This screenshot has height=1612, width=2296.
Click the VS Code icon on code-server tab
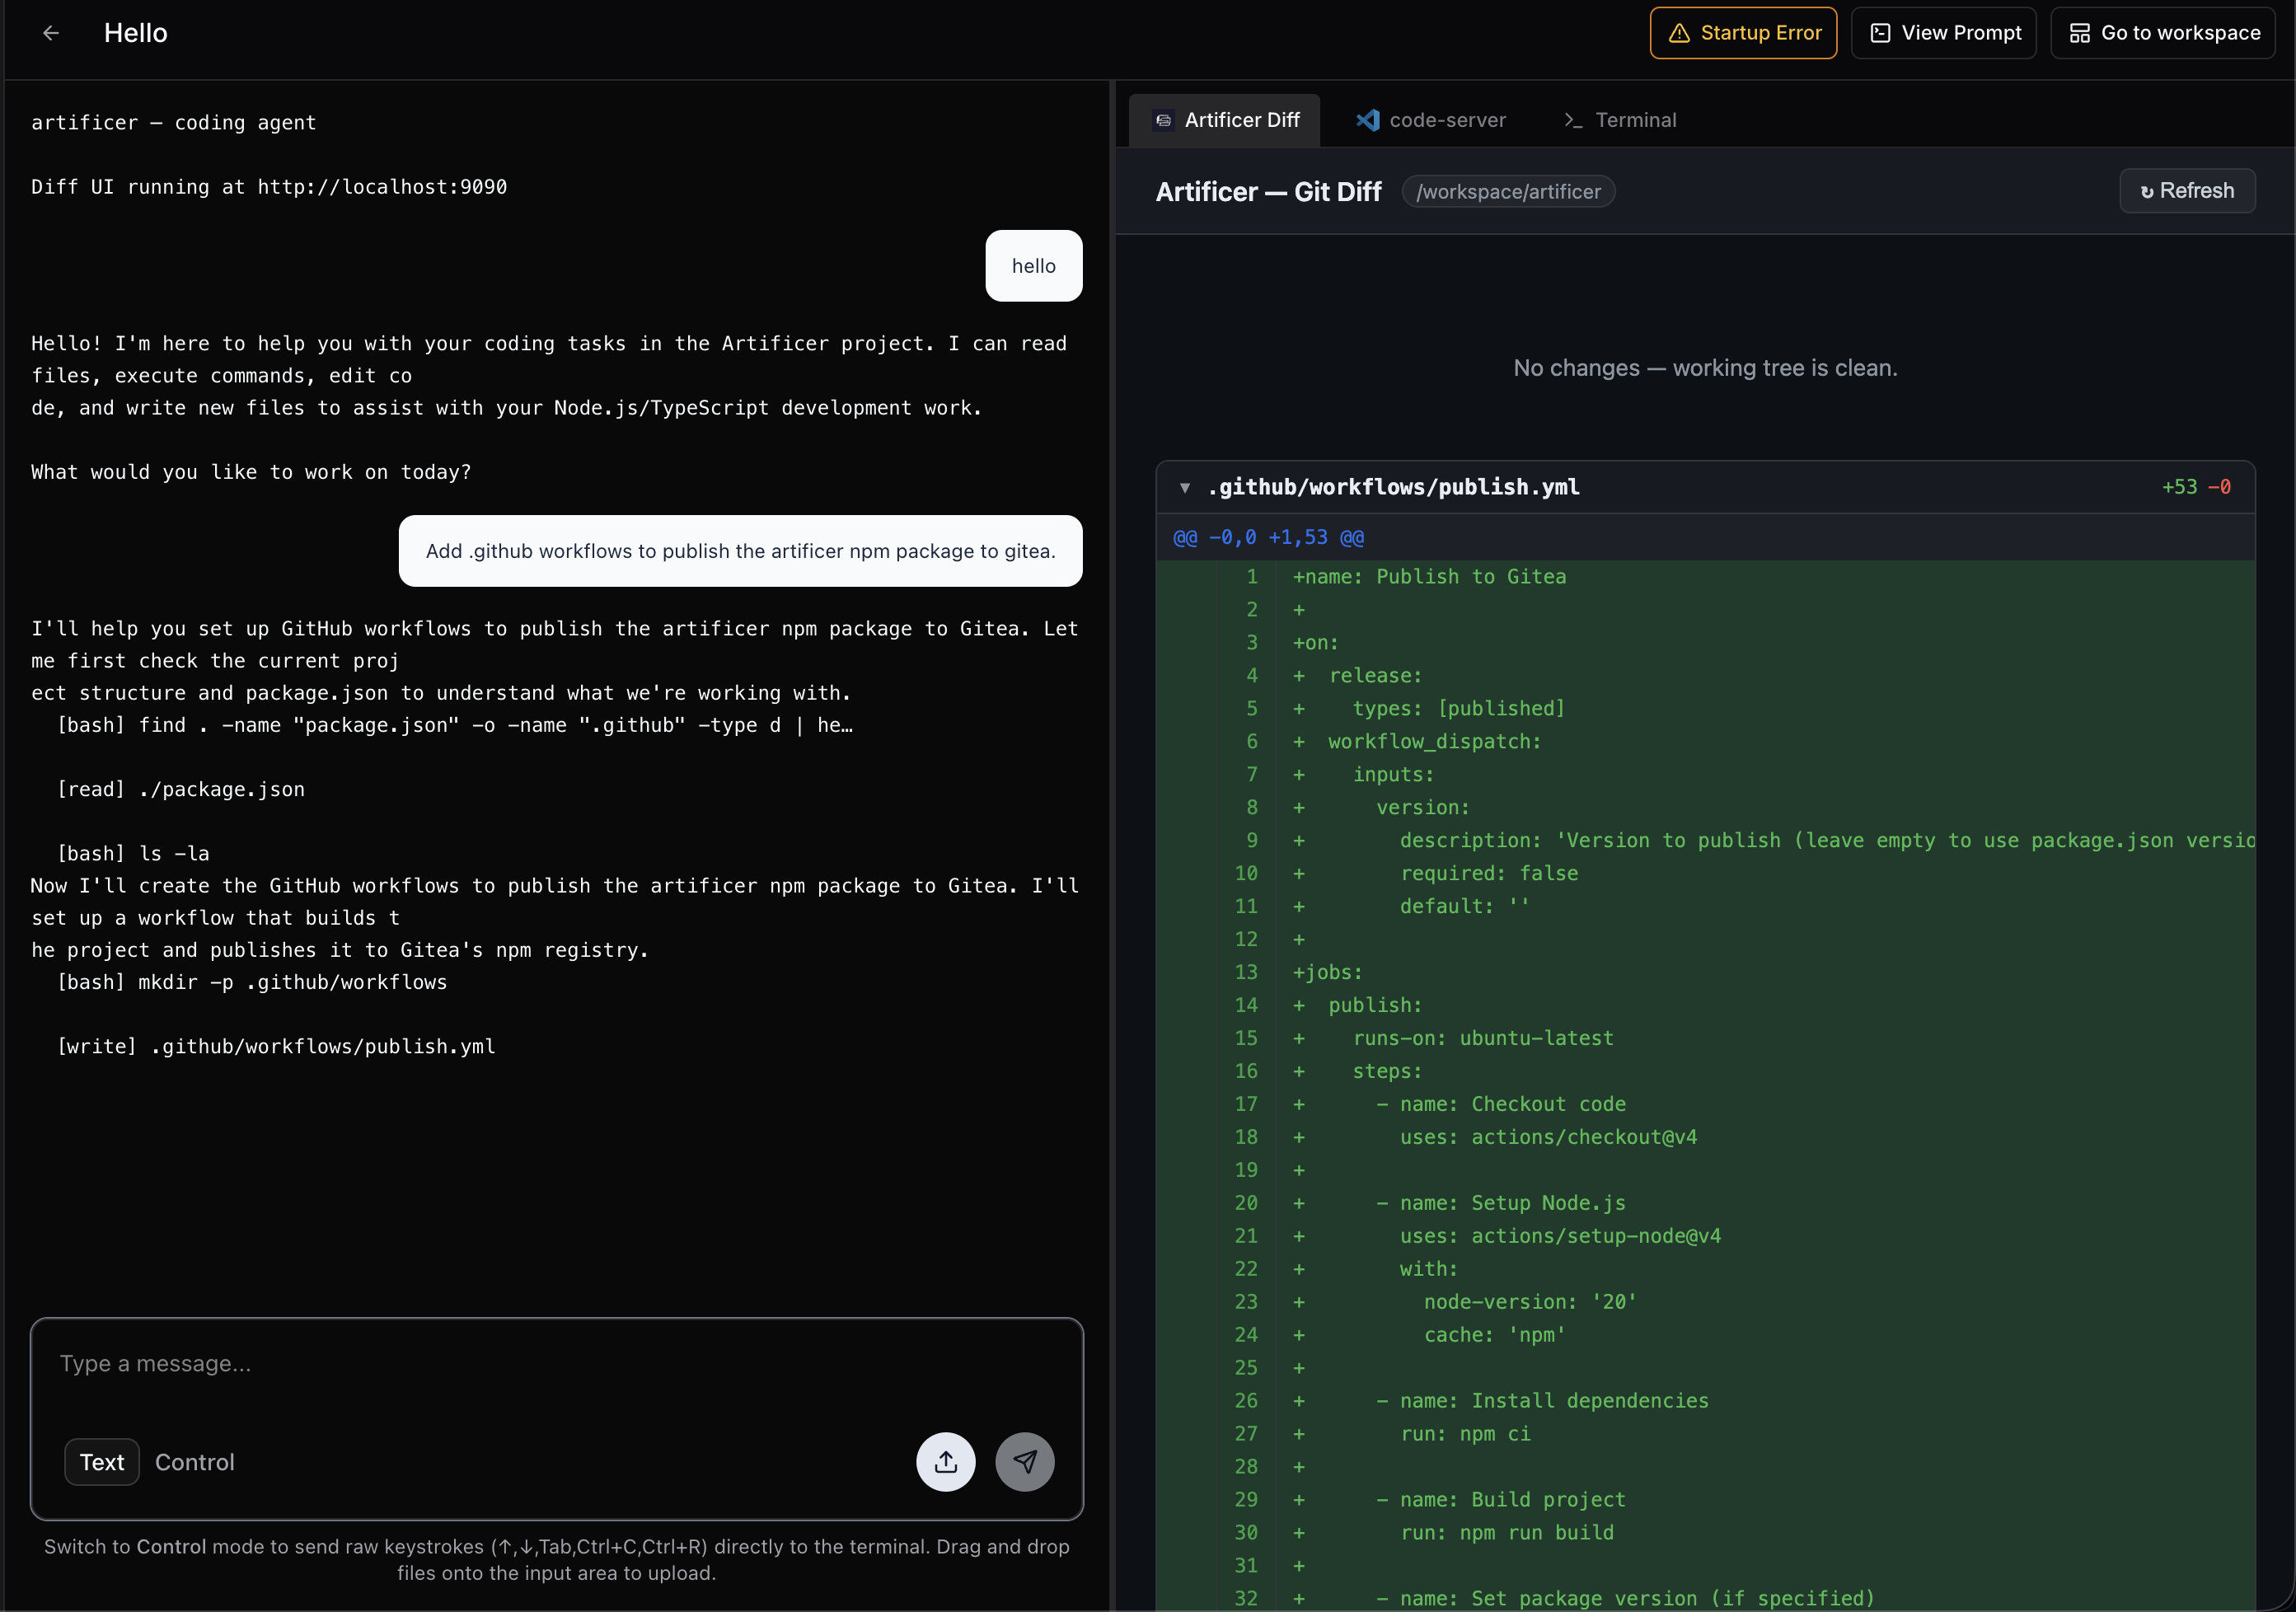pos(1367,120)
